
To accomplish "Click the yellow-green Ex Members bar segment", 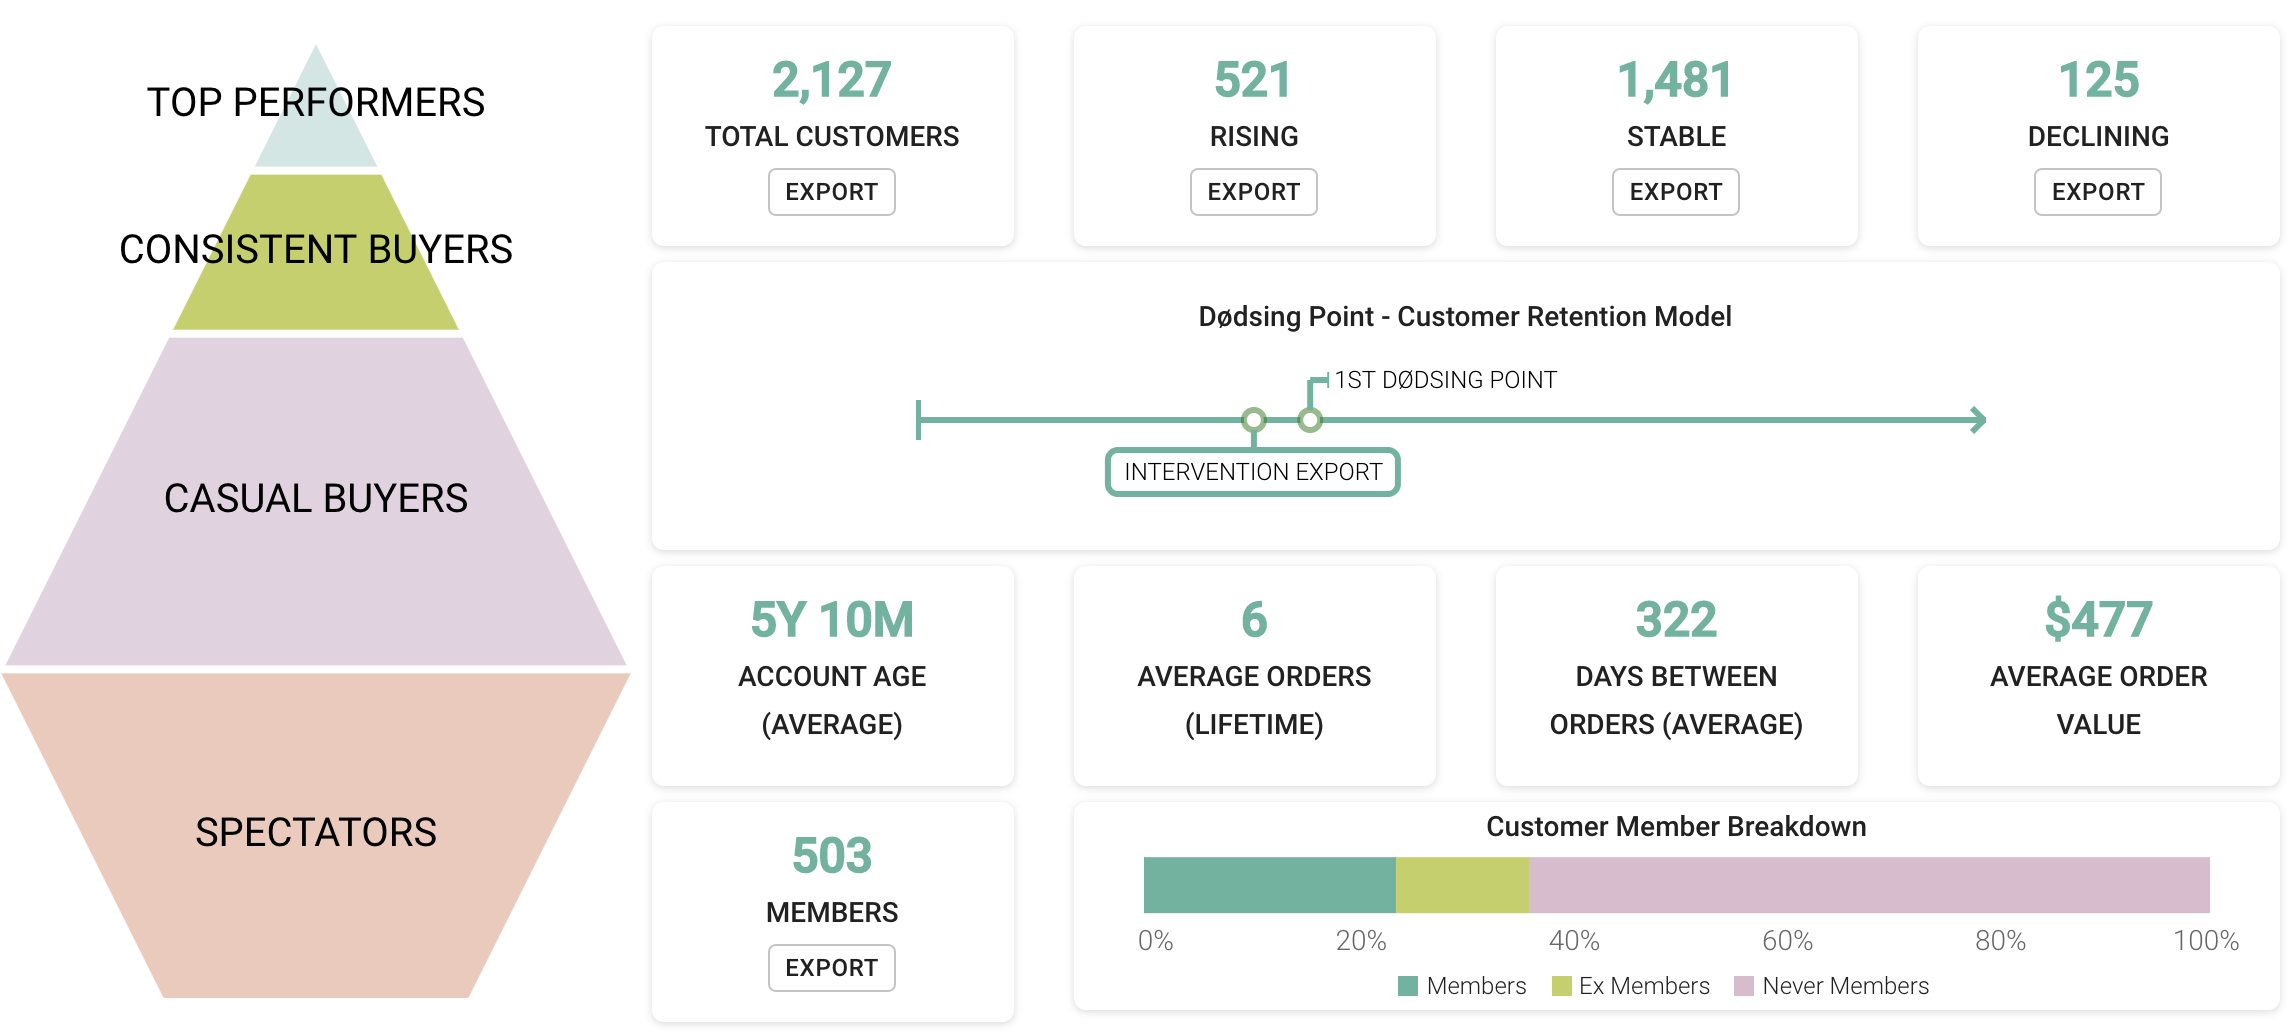I will tap(1462, 885).
